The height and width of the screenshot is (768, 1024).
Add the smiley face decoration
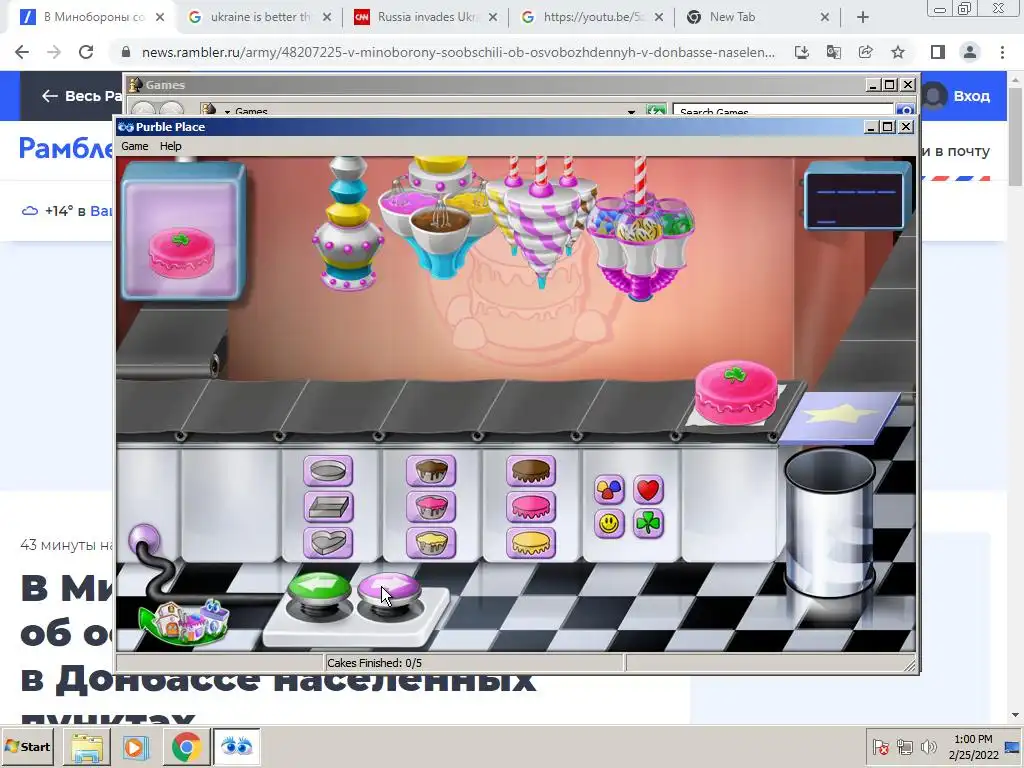[609, 524]
